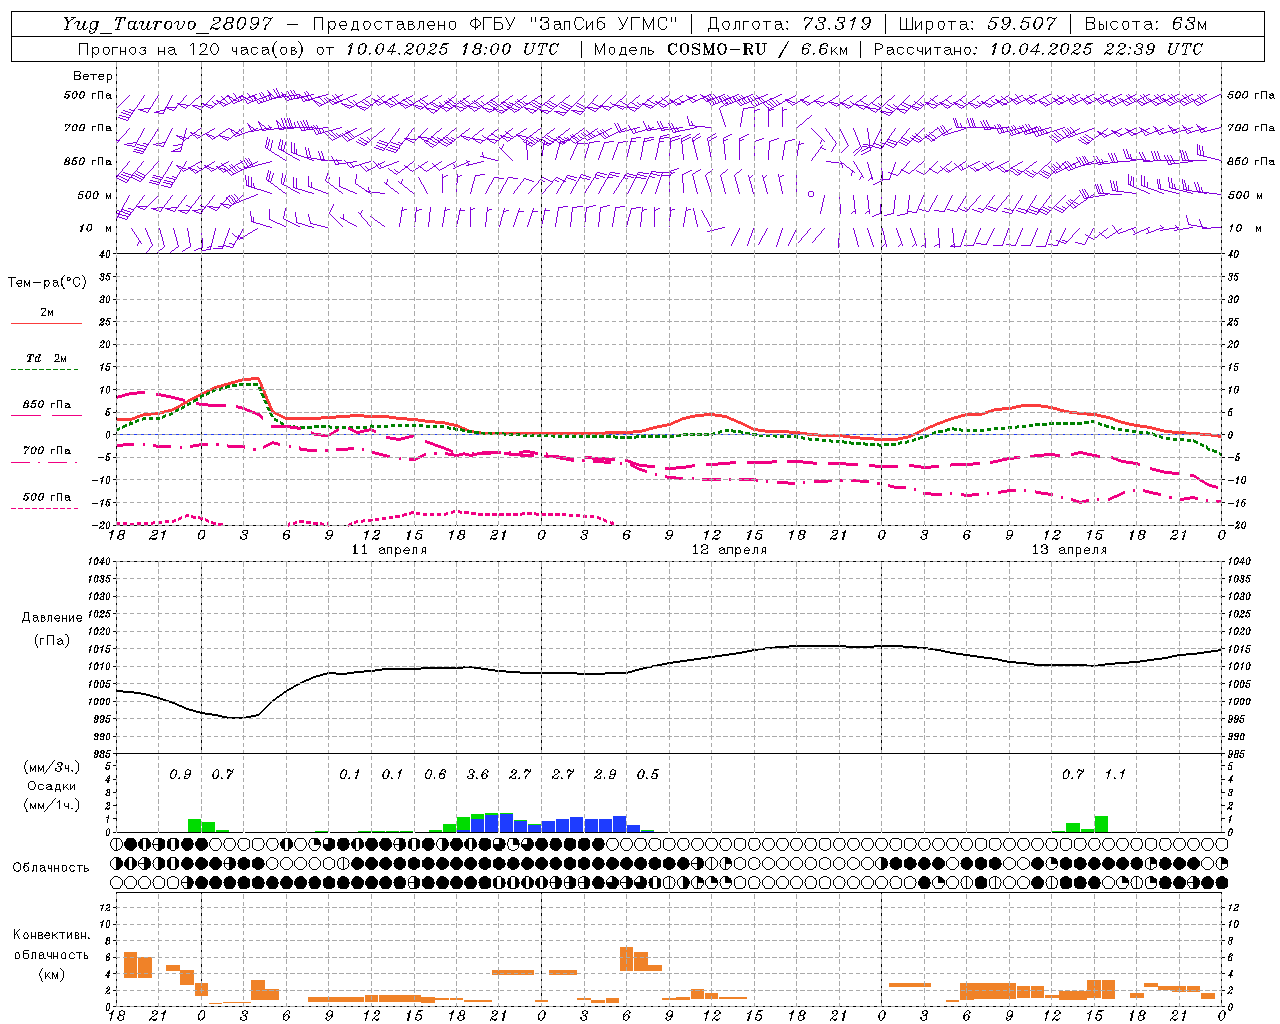Click the 2.9 three-hour precipitation value

[x=605, y=775]
